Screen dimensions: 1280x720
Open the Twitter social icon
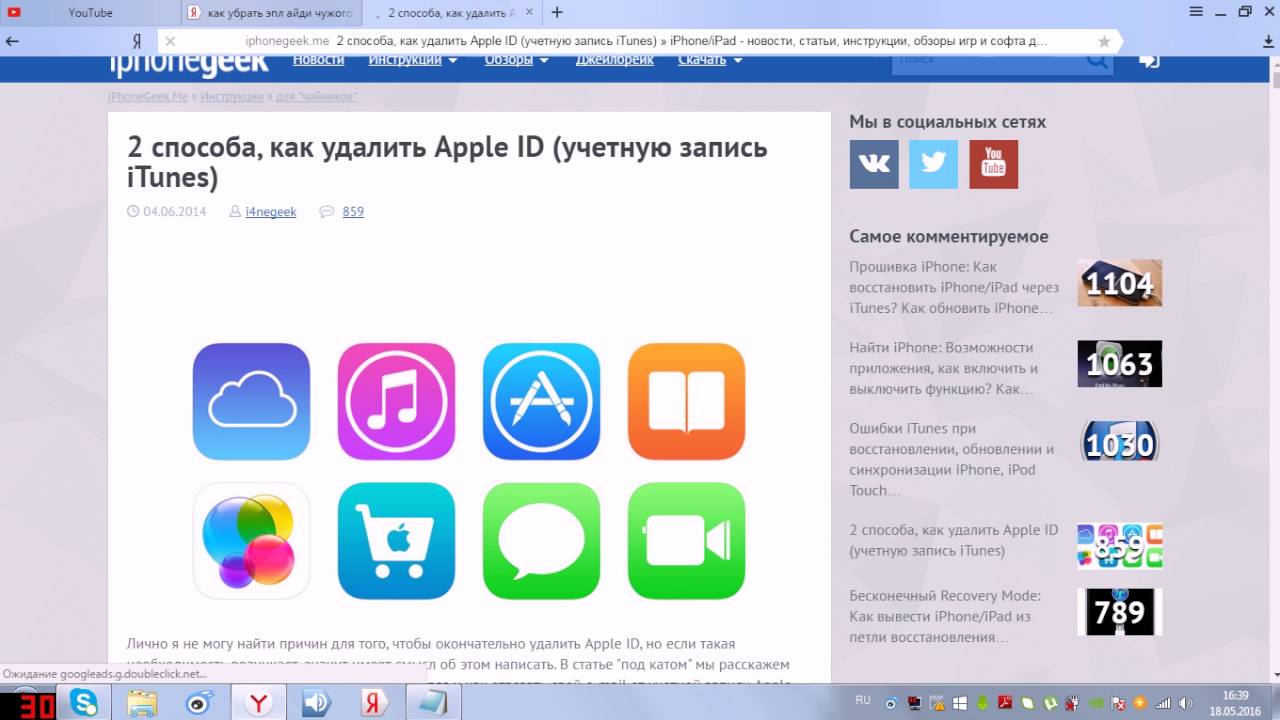(x=933, y=164)
